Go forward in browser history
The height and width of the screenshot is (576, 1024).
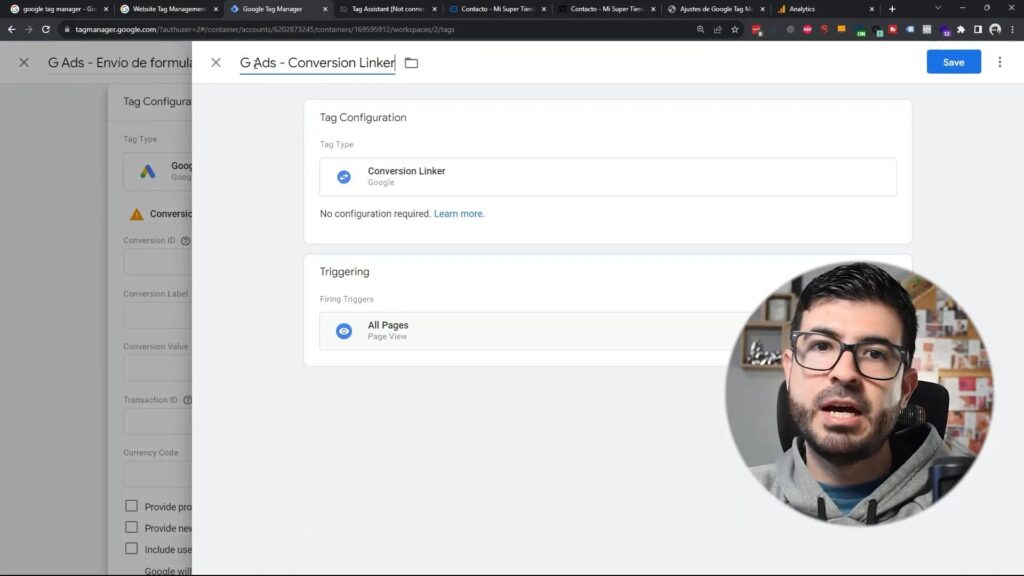29,29
